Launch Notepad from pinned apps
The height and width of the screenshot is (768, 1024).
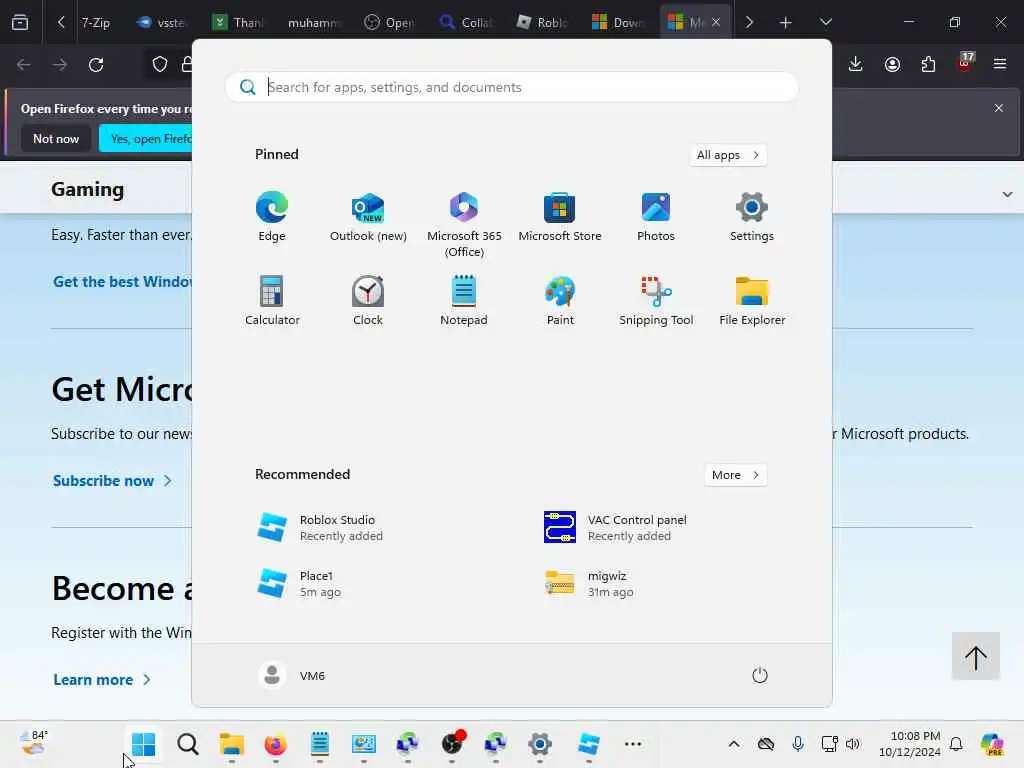tap(464, 301)
